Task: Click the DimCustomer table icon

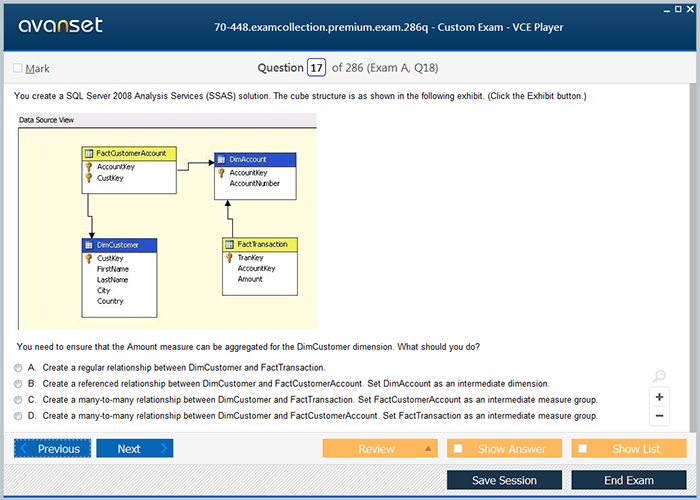Action: [89, 245]
